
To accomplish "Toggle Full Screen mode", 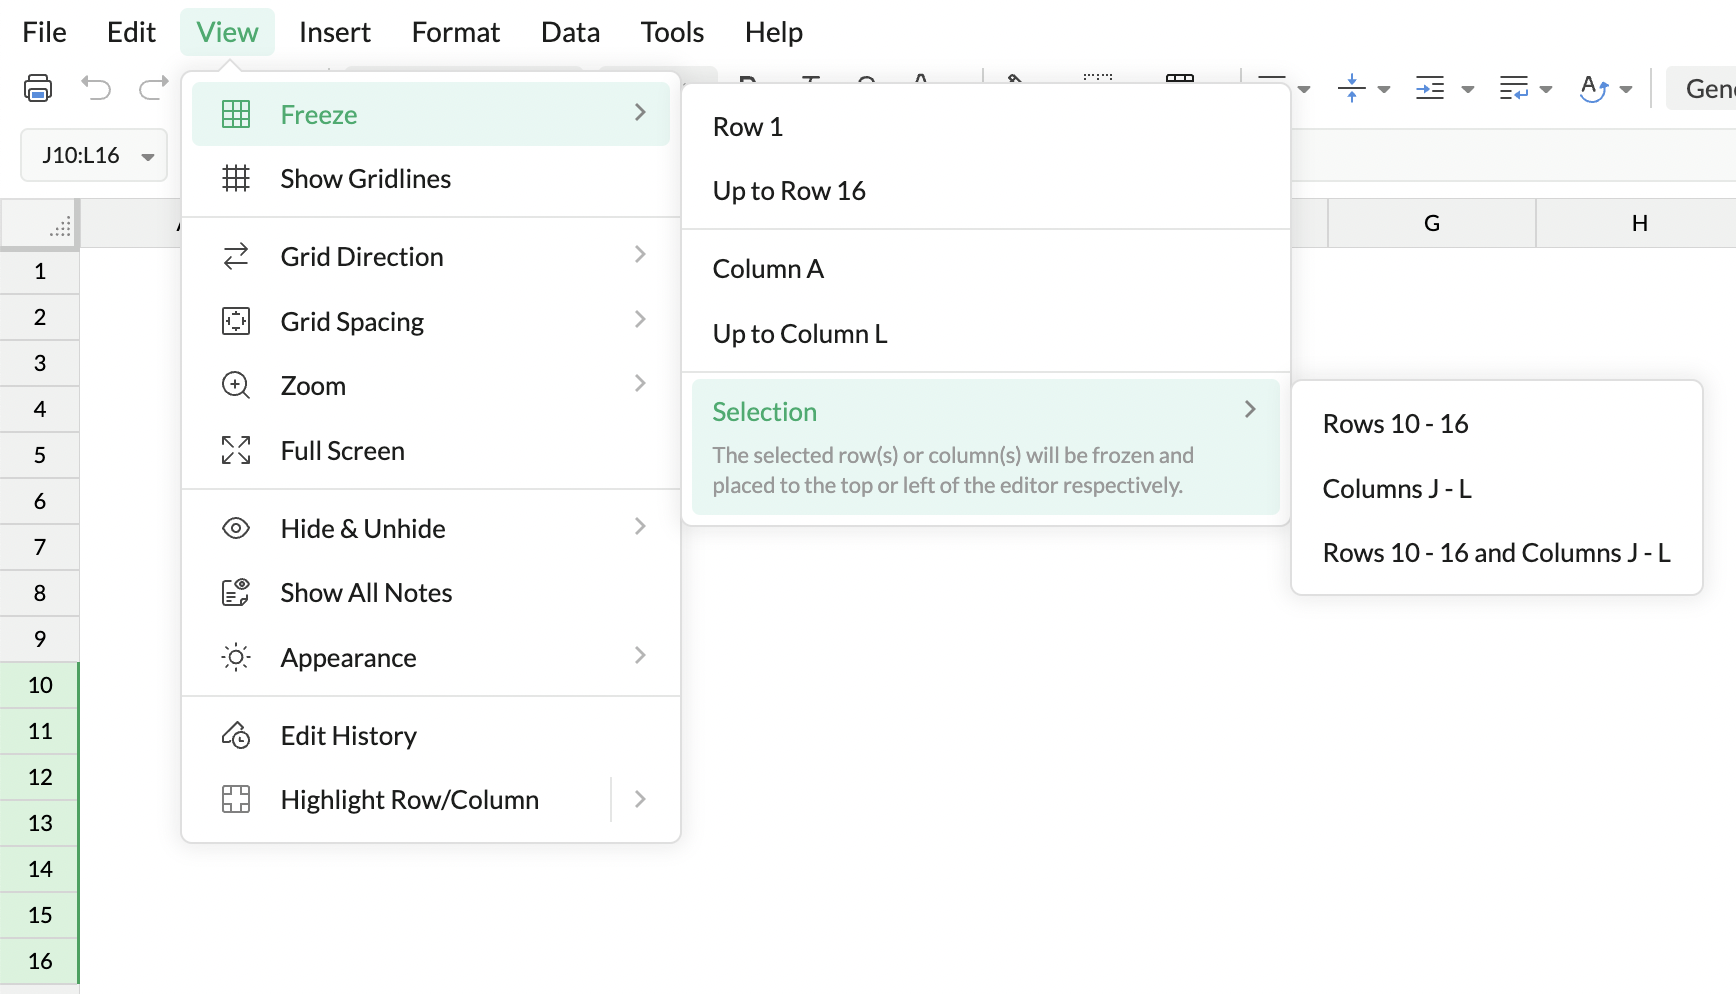I will [x=342, y=451].
